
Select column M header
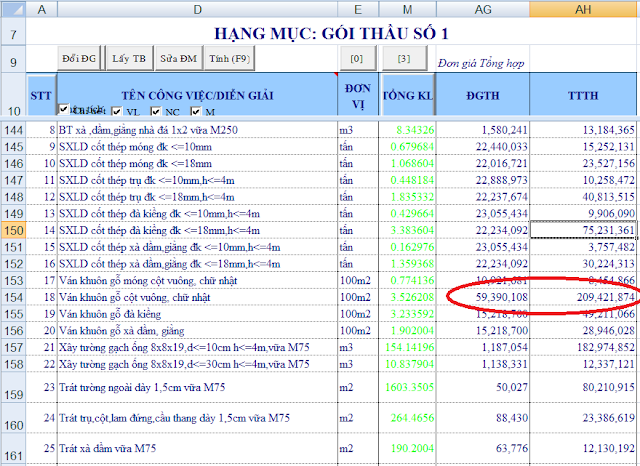point(407,9)
